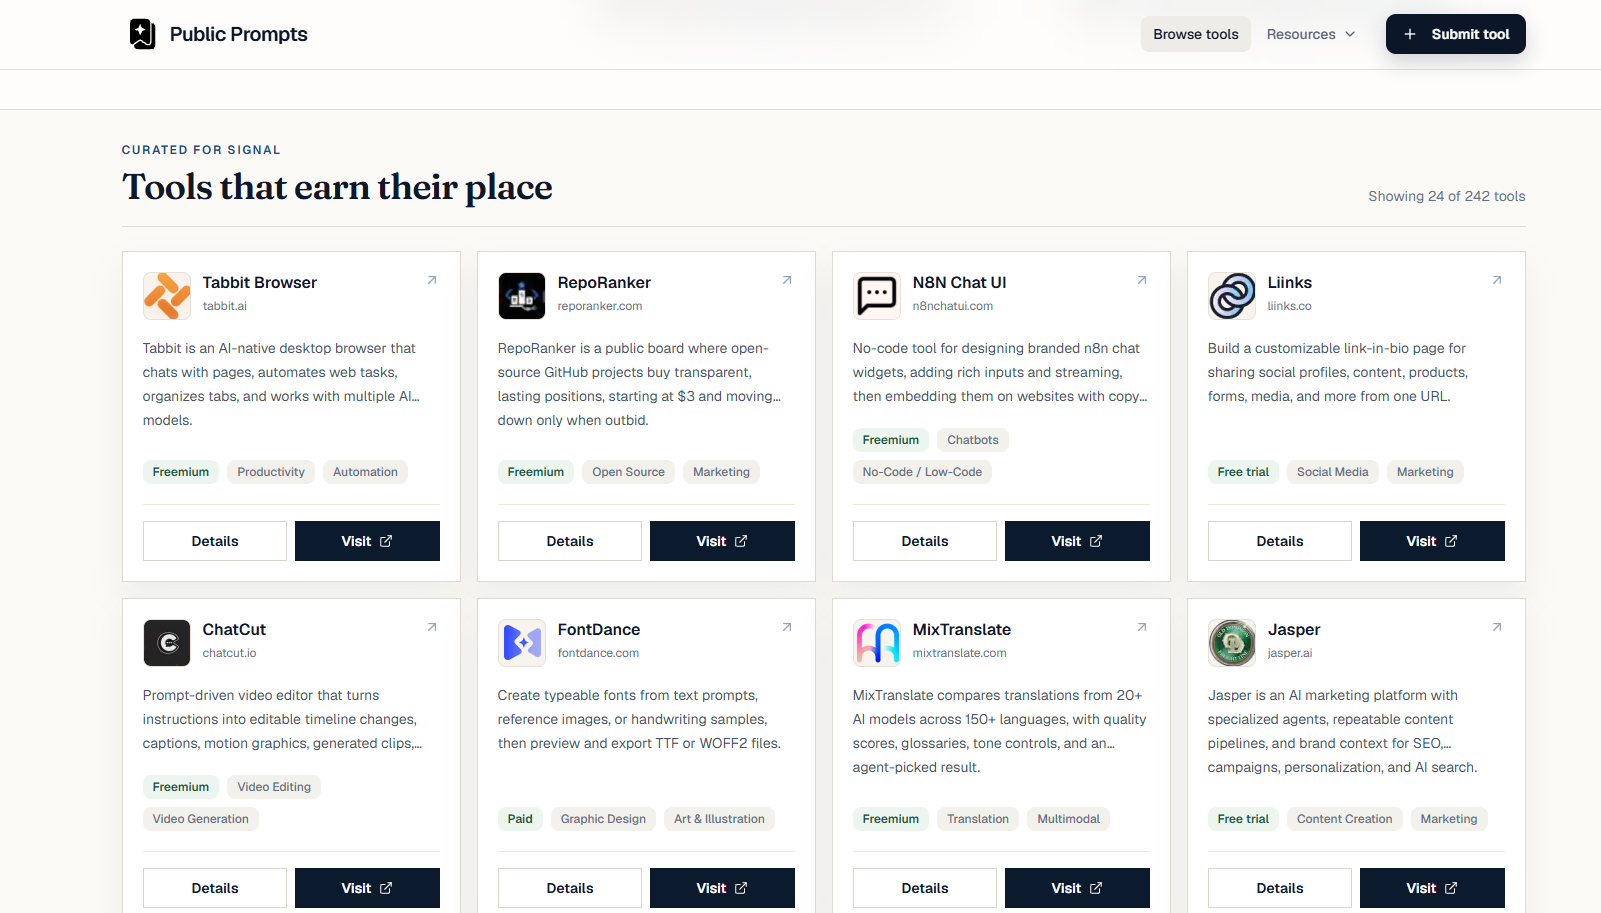Click the Paid tag on FontDance
This screenshot has height=913, width=1601.
(520, 819)
